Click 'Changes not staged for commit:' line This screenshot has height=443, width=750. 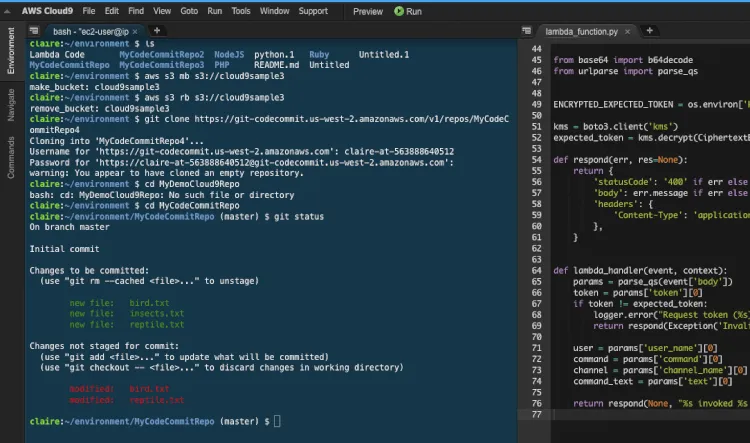pyautogui.click(x=104, y=346)
